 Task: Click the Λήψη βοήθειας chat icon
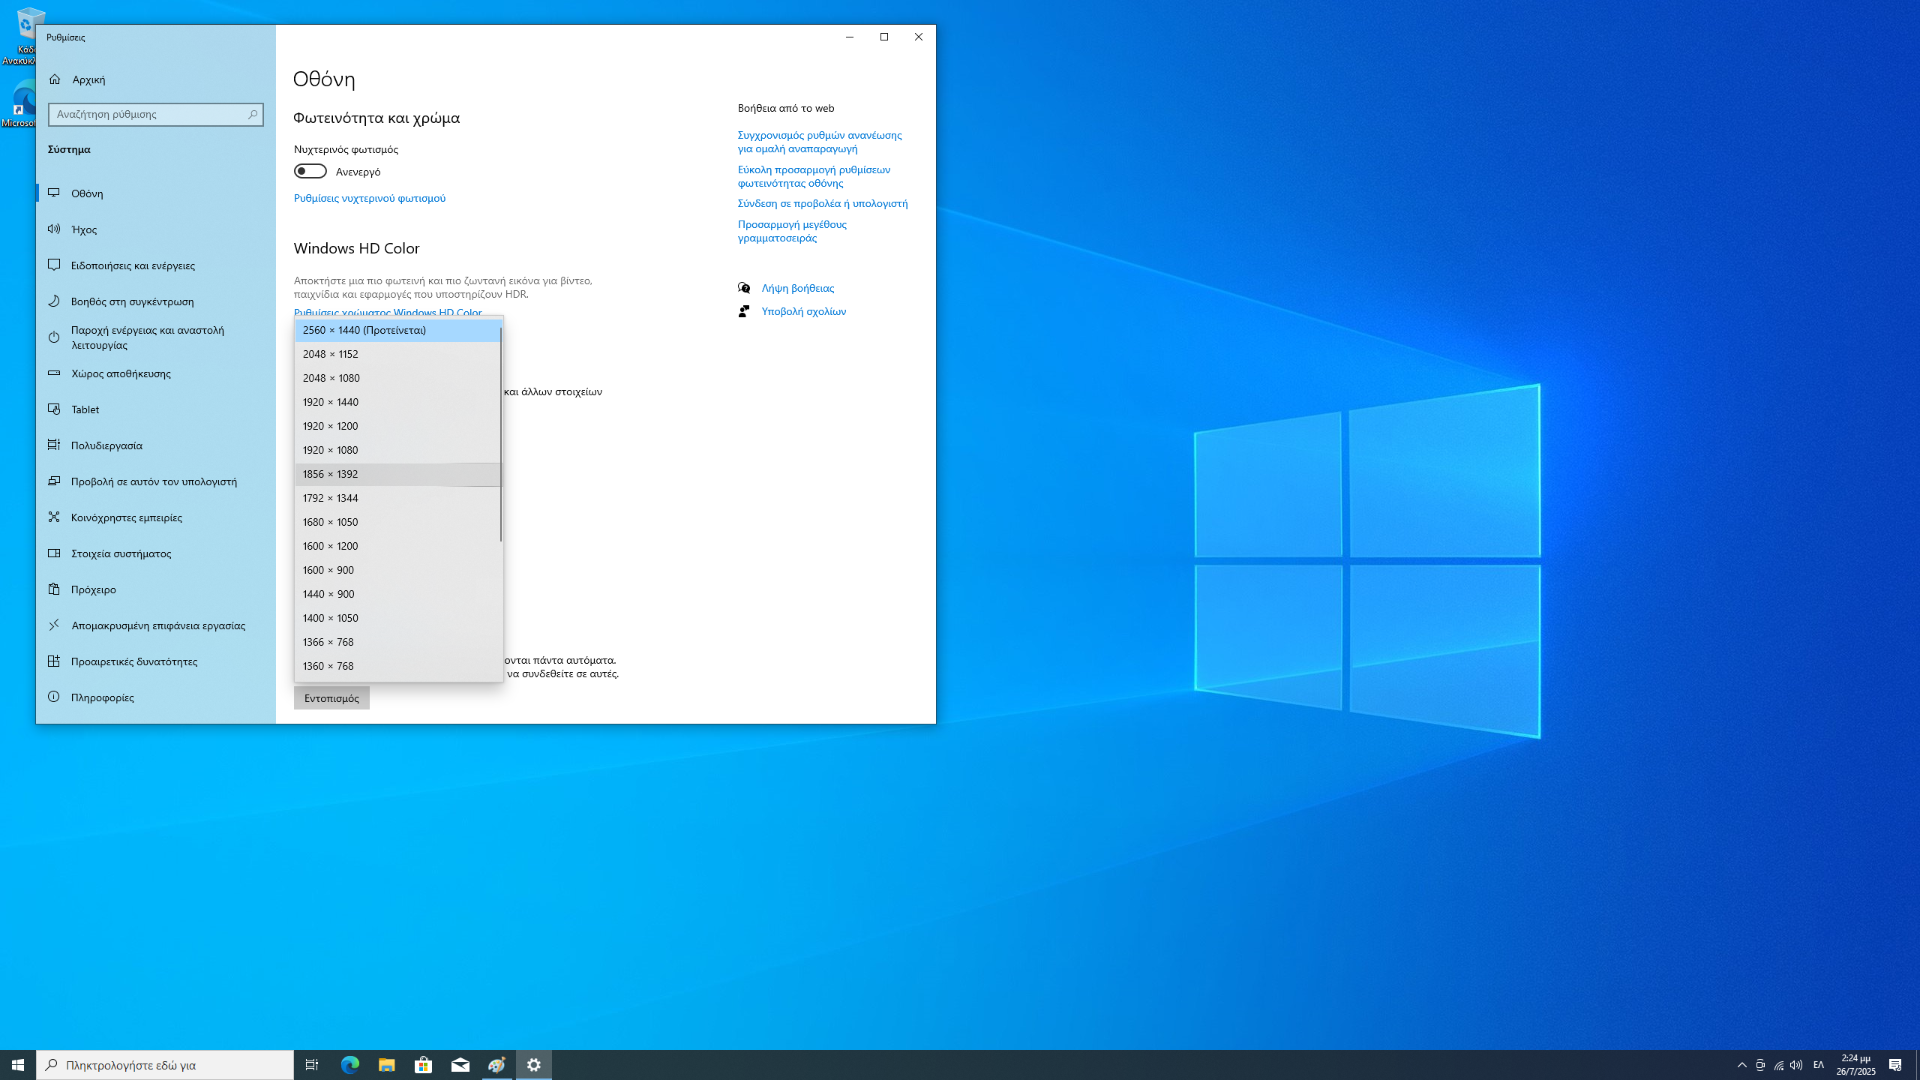click(x=744, y=288)
